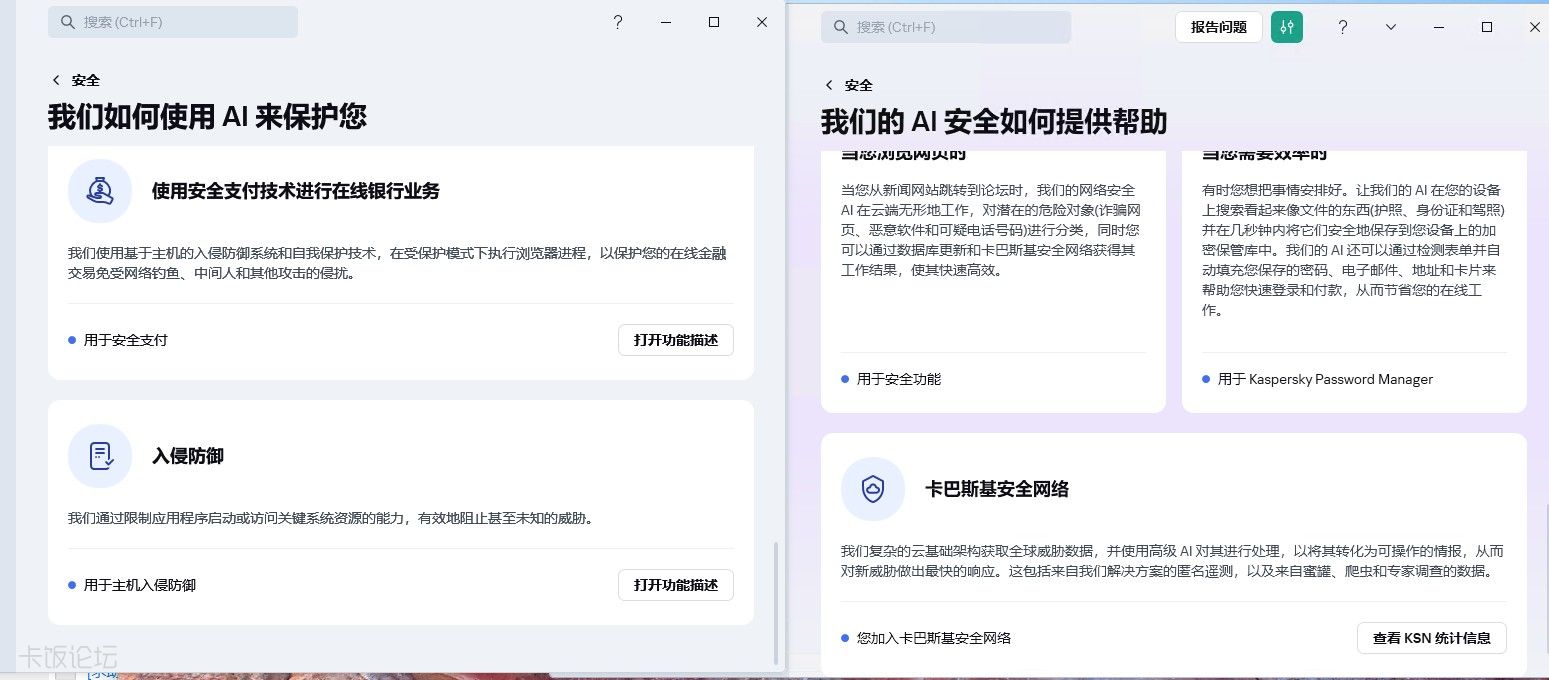The width and height of the screenshot is (1549, 680).
Task: Click the 用于主机入侵防御 label
Action: [x=140, y=585]
